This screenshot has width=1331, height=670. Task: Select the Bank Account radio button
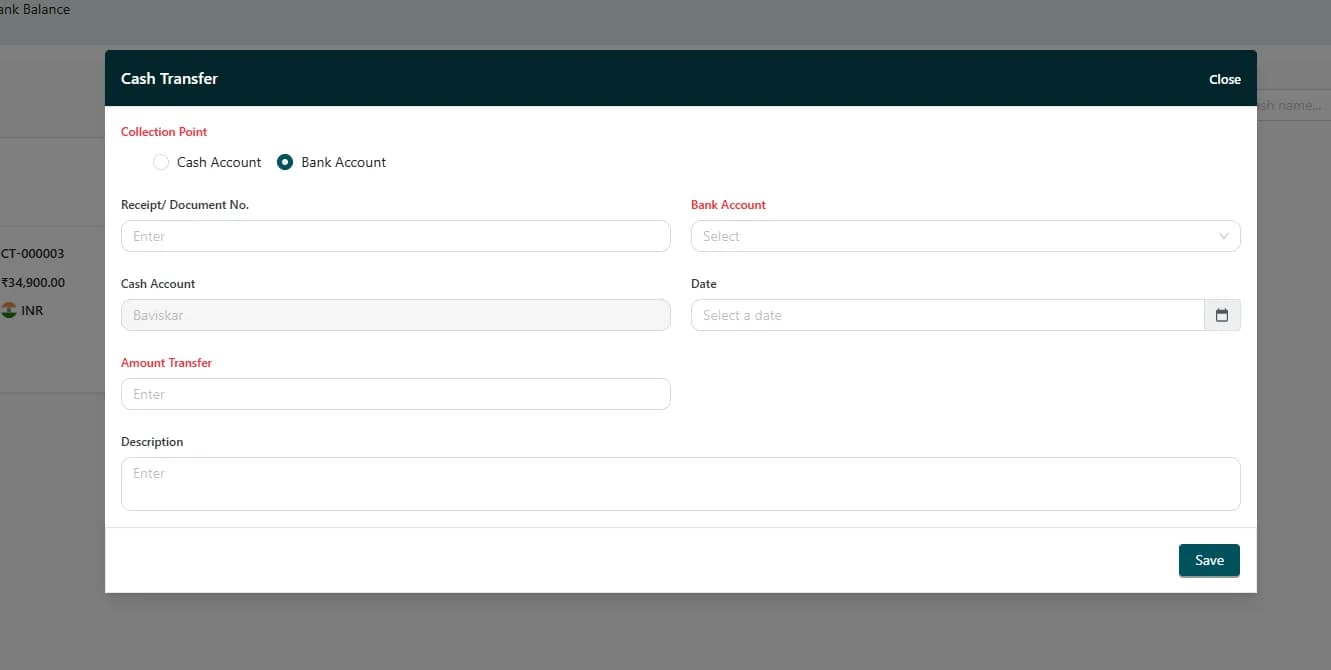point(285,162)
